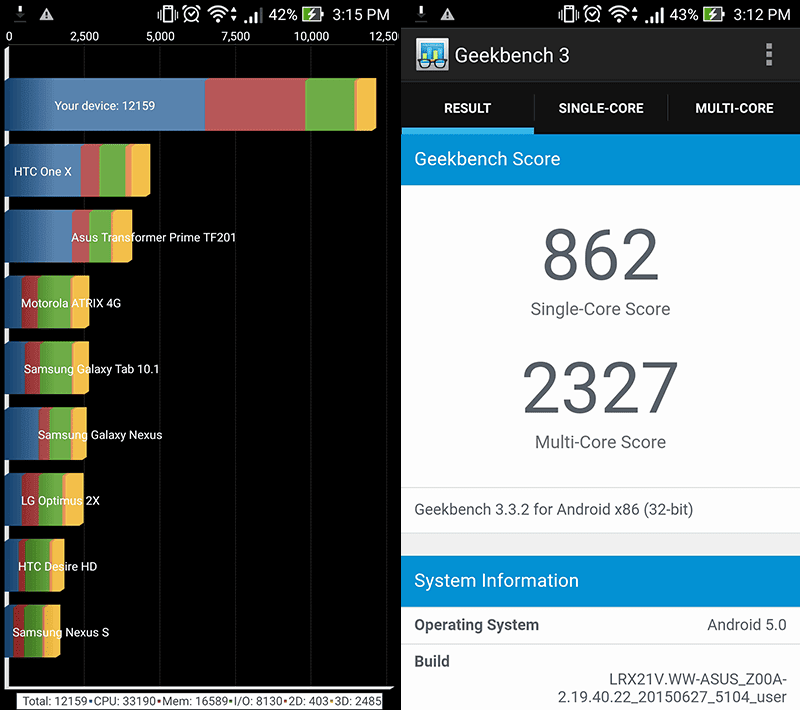Tap the Build row label
Image resolution: width=800 pixels, height=710 pixels.
[x=432, y=661]
